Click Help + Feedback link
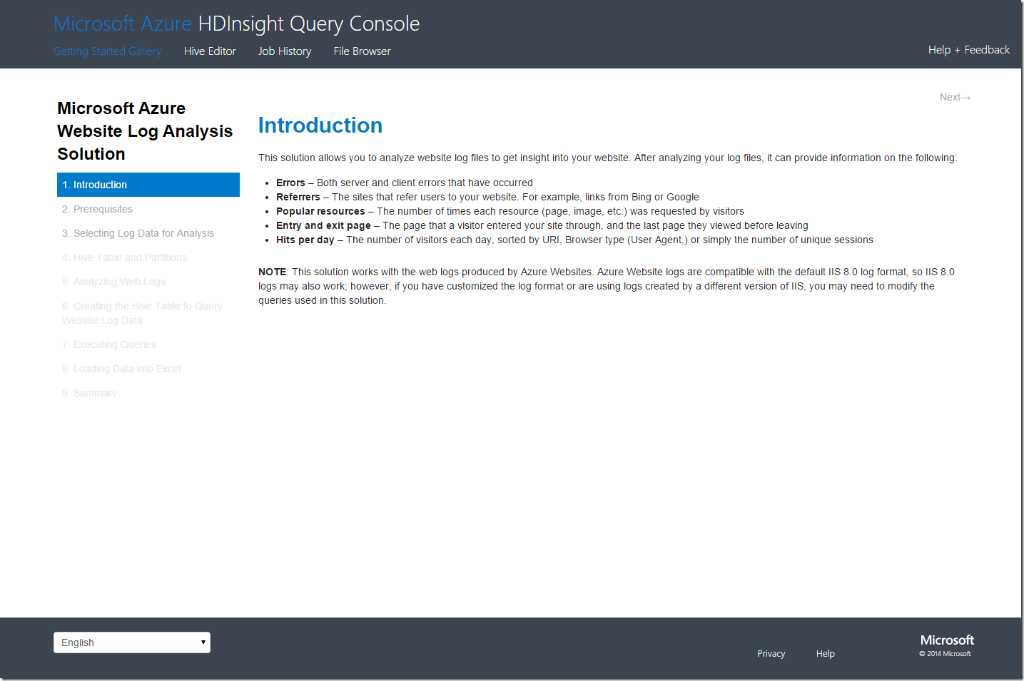The height and width of the screenshot is (681, 1024). [x=968, y=50]
